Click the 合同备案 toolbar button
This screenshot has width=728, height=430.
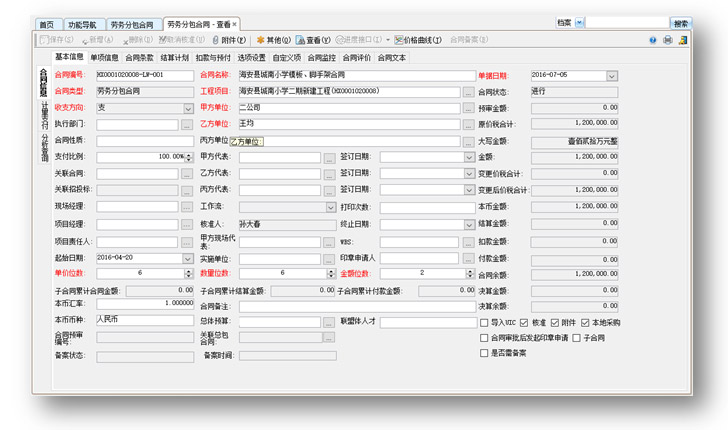(469, 40)
